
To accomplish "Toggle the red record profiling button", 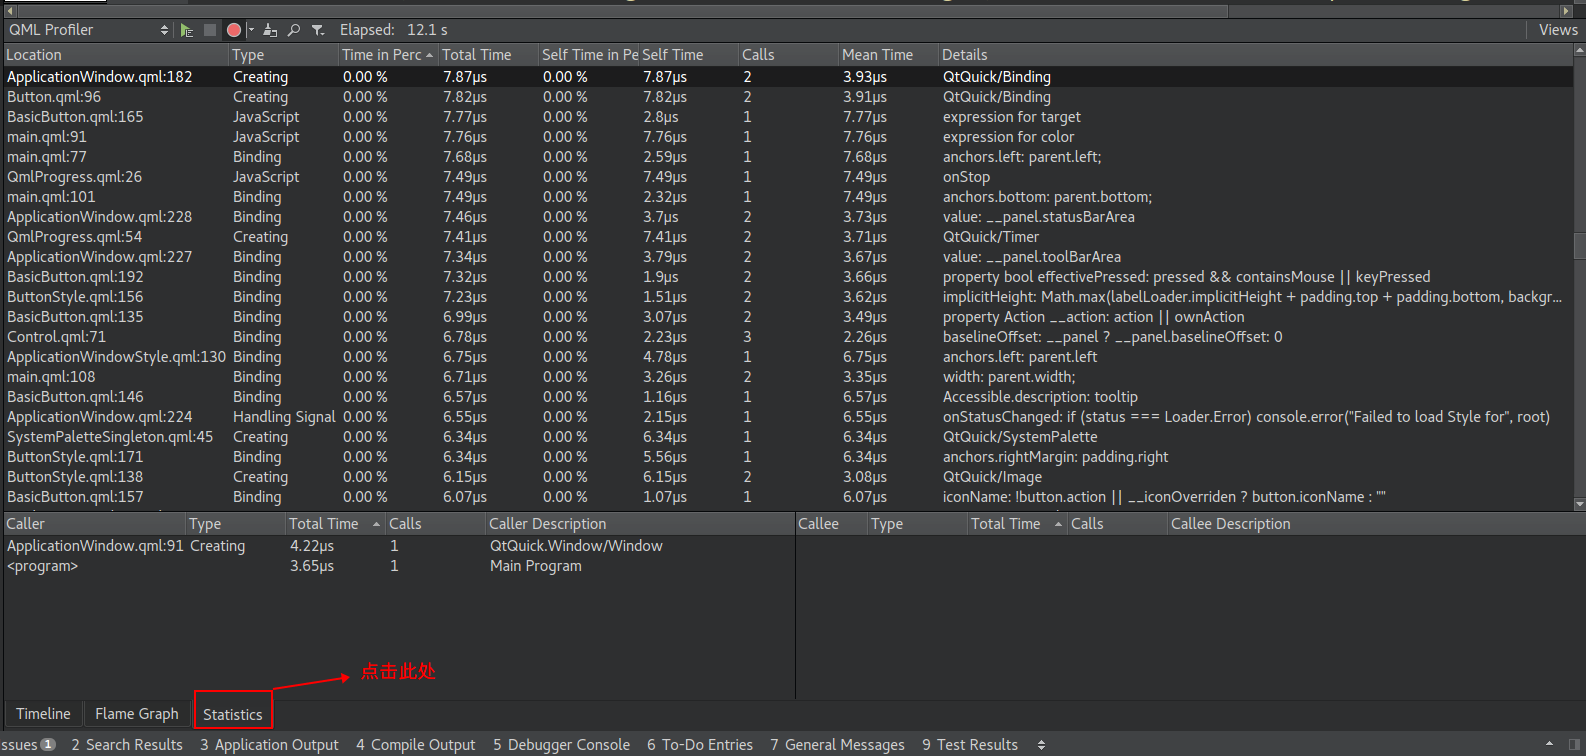I will tap(234, 30).
